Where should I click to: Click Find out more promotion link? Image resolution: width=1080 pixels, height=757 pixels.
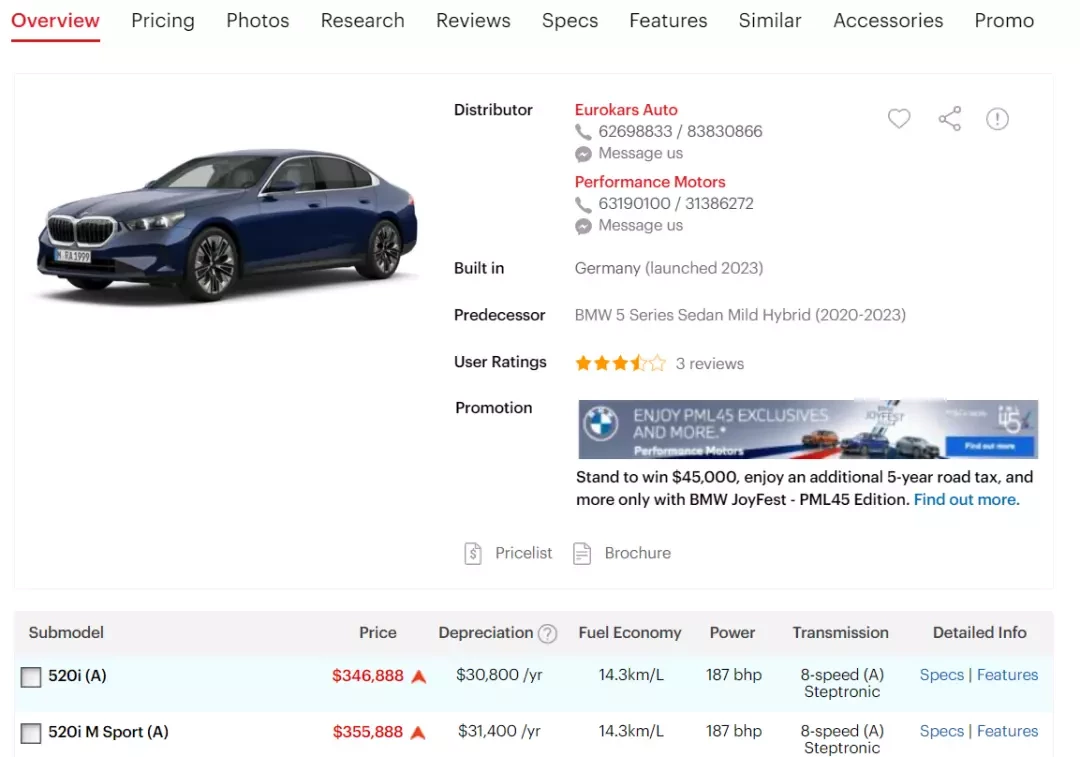(966, 499)
